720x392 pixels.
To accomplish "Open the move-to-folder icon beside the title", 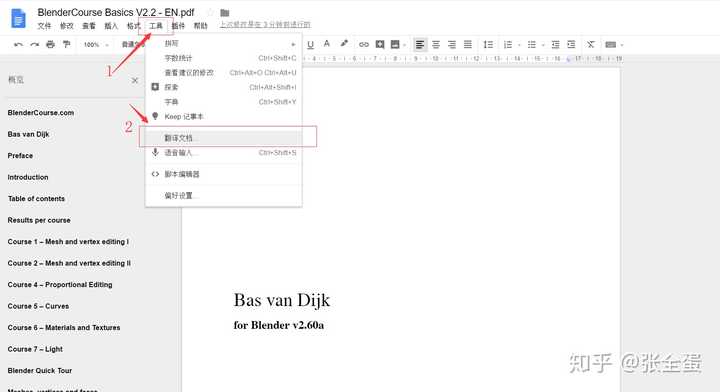I will [x=225, y=13].
